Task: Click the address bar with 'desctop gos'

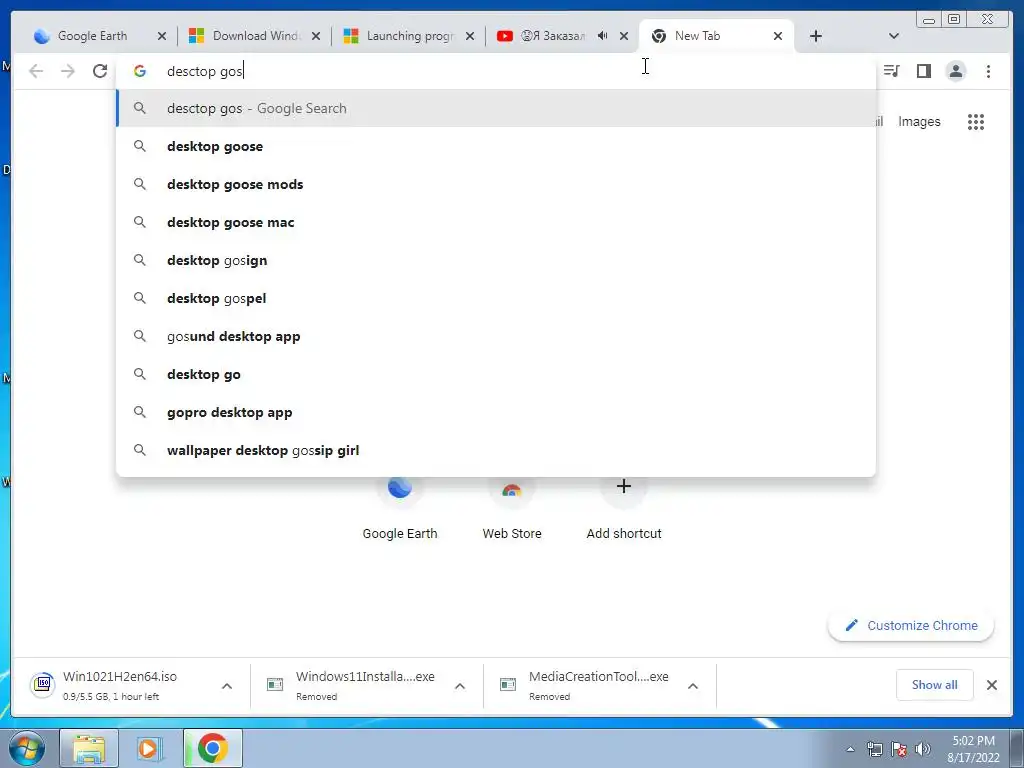Action: click(x=495, y=71)
